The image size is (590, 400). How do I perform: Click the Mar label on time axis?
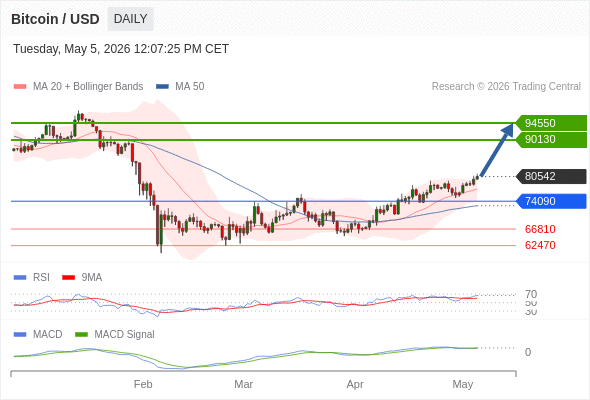coord(243,384)
